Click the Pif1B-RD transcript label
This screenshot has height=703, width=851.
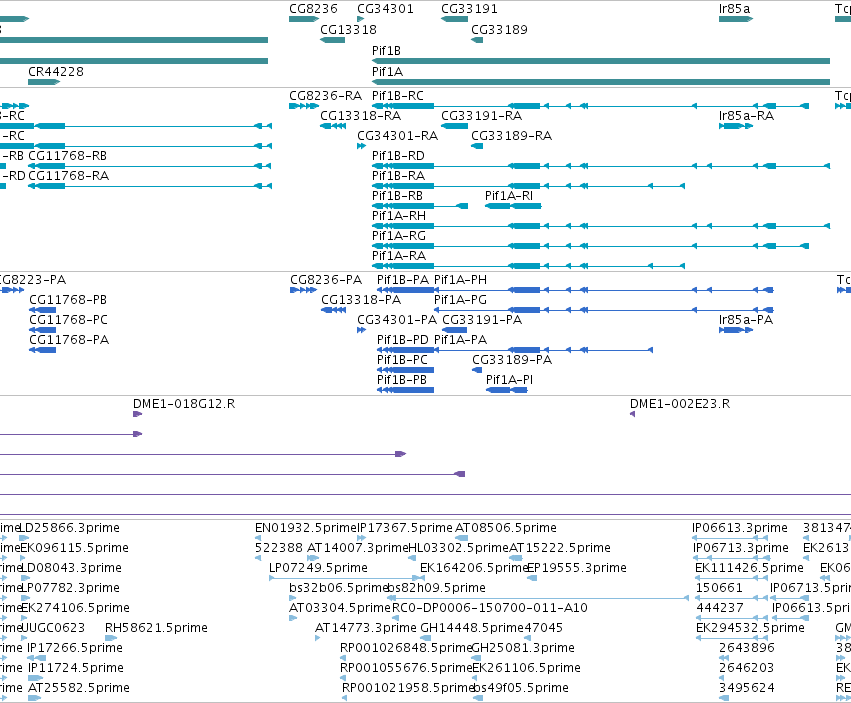pyautogui.click(x=398, y=155)
